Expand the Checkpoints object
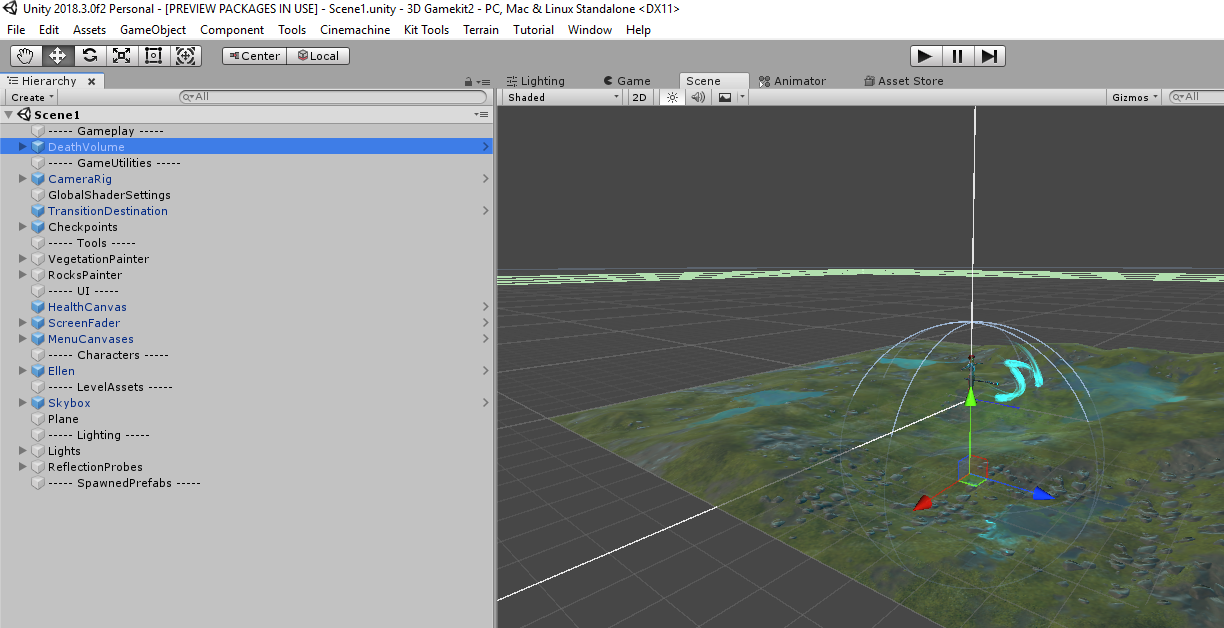1224x628 pixels. [x=23, y=227]
